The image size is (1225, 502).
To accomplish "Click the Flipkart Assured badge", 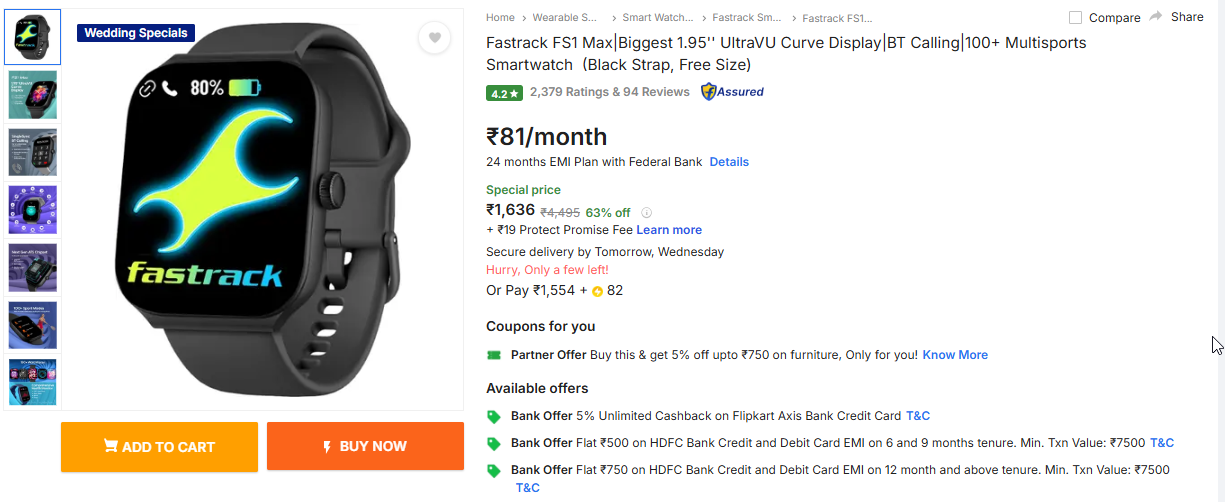I will (732, 92).
